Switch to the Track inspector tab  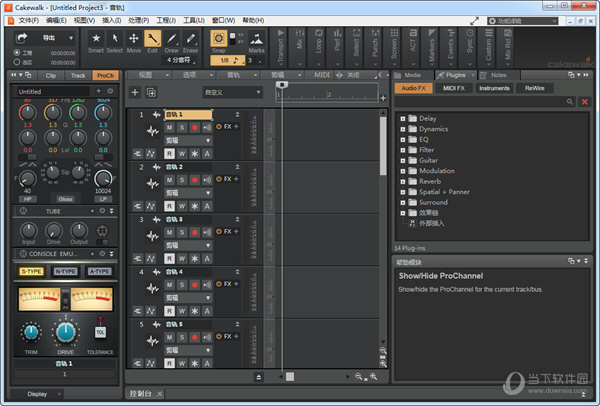pos(78,75)
